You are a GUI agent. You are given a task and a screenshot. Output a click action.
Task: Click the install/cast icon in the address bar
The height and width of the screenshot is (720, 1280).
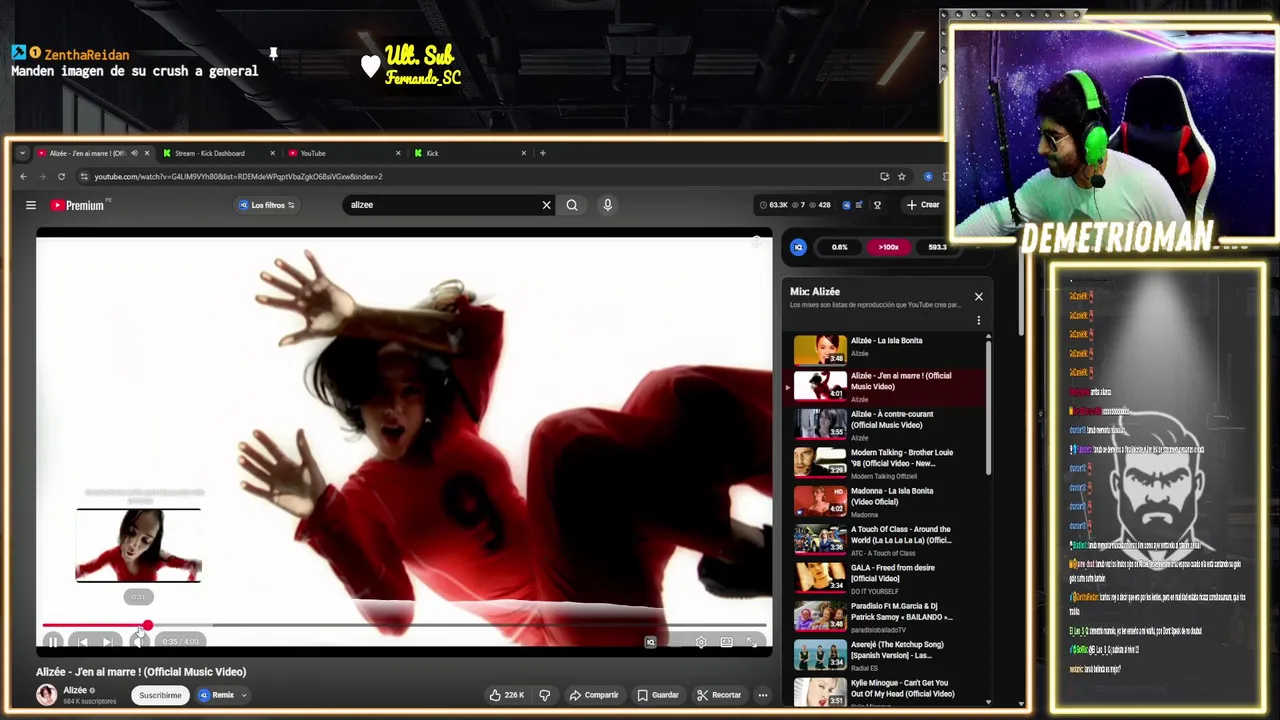pyautogui.click(x=884, y=177)
